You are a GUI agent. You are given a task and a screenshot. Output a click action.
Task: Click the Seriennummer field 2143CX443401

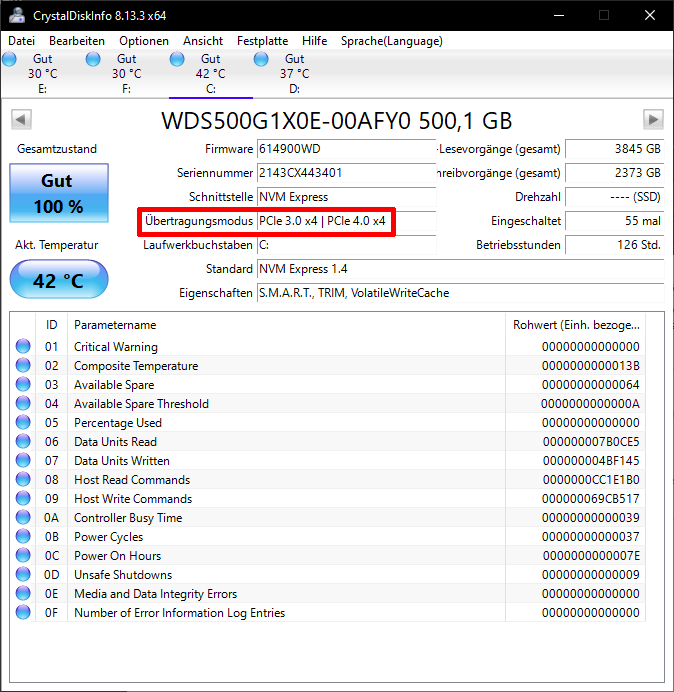click(346, 173)
